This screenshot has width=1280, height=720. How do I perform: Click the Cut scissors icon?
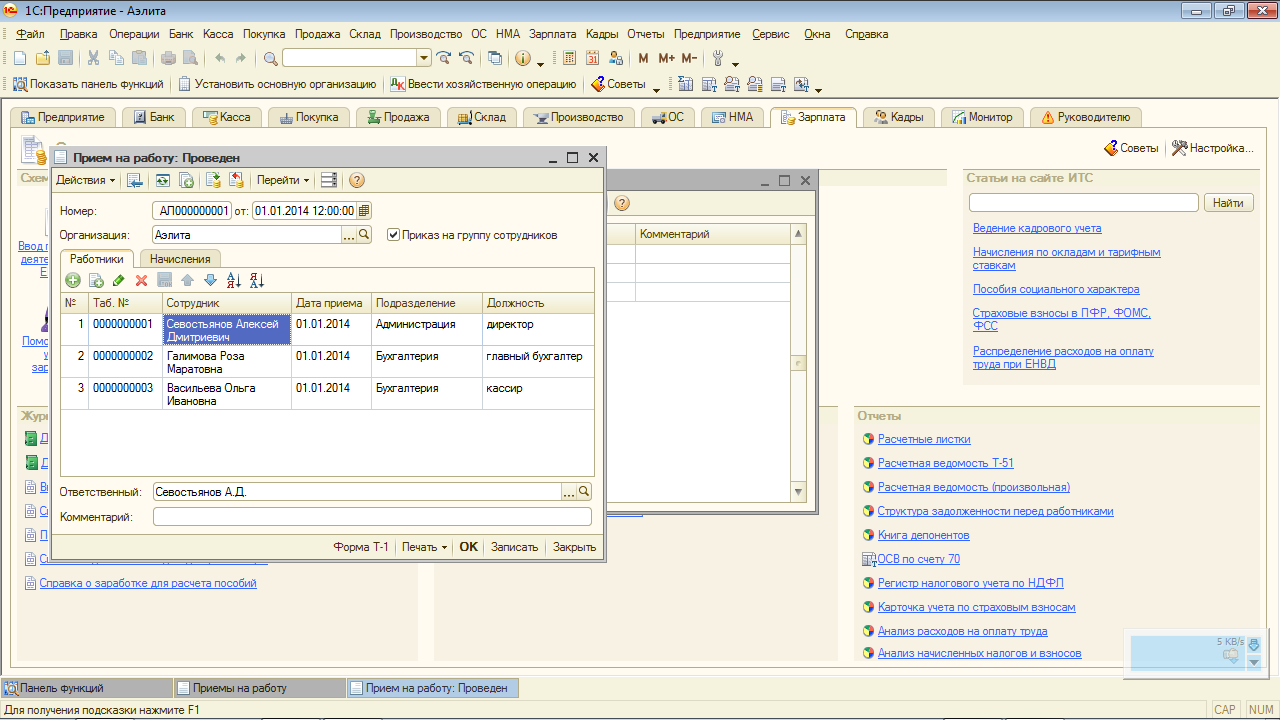[93, 58]
